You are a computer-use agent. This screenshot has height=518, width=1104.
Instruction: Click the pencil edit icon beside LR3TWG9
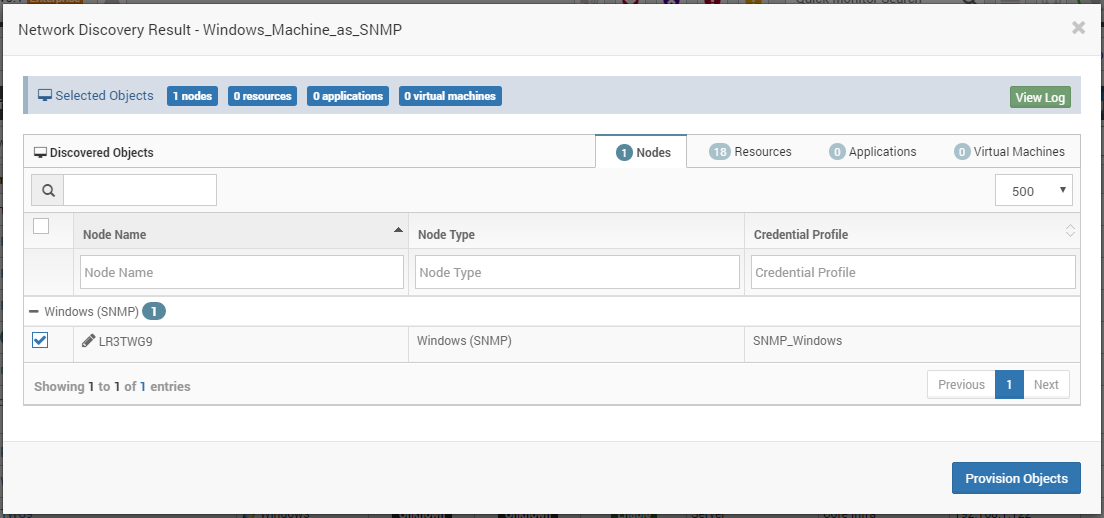(89, 341)
